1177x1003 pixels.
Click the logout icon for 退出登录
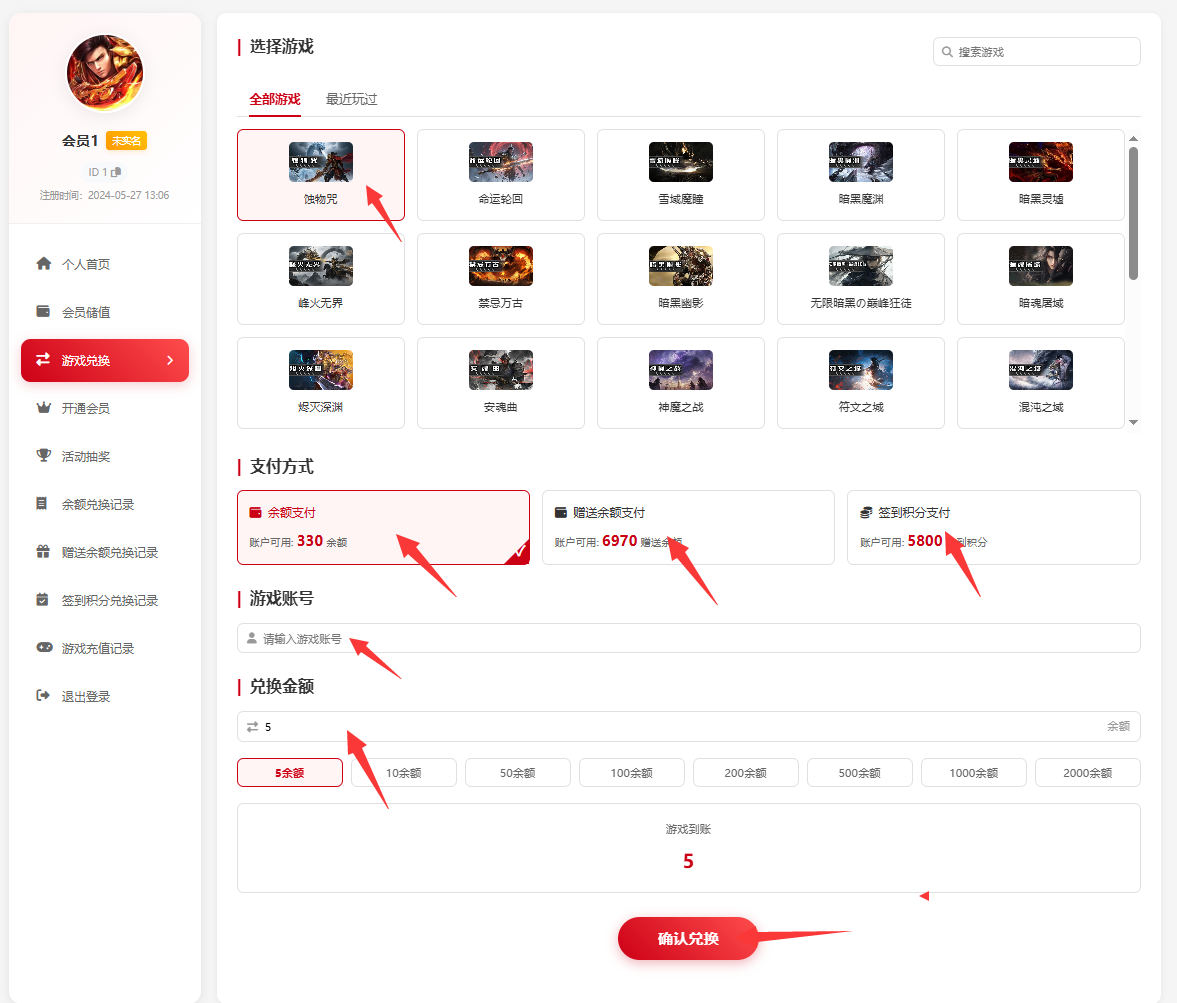(43, 696)
